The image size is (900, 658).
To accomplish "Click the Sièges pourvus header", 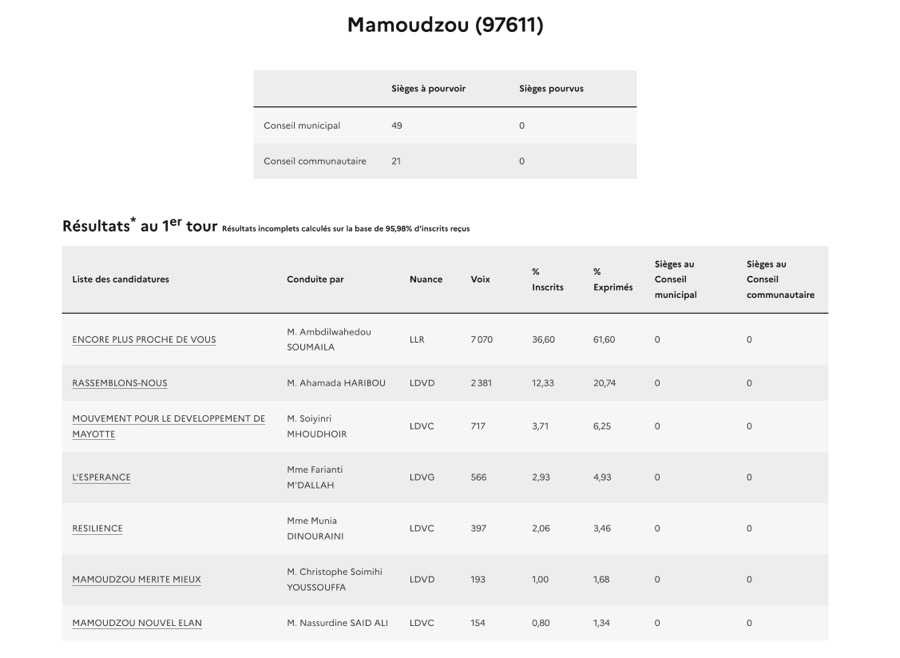I will tap(551, 89).
